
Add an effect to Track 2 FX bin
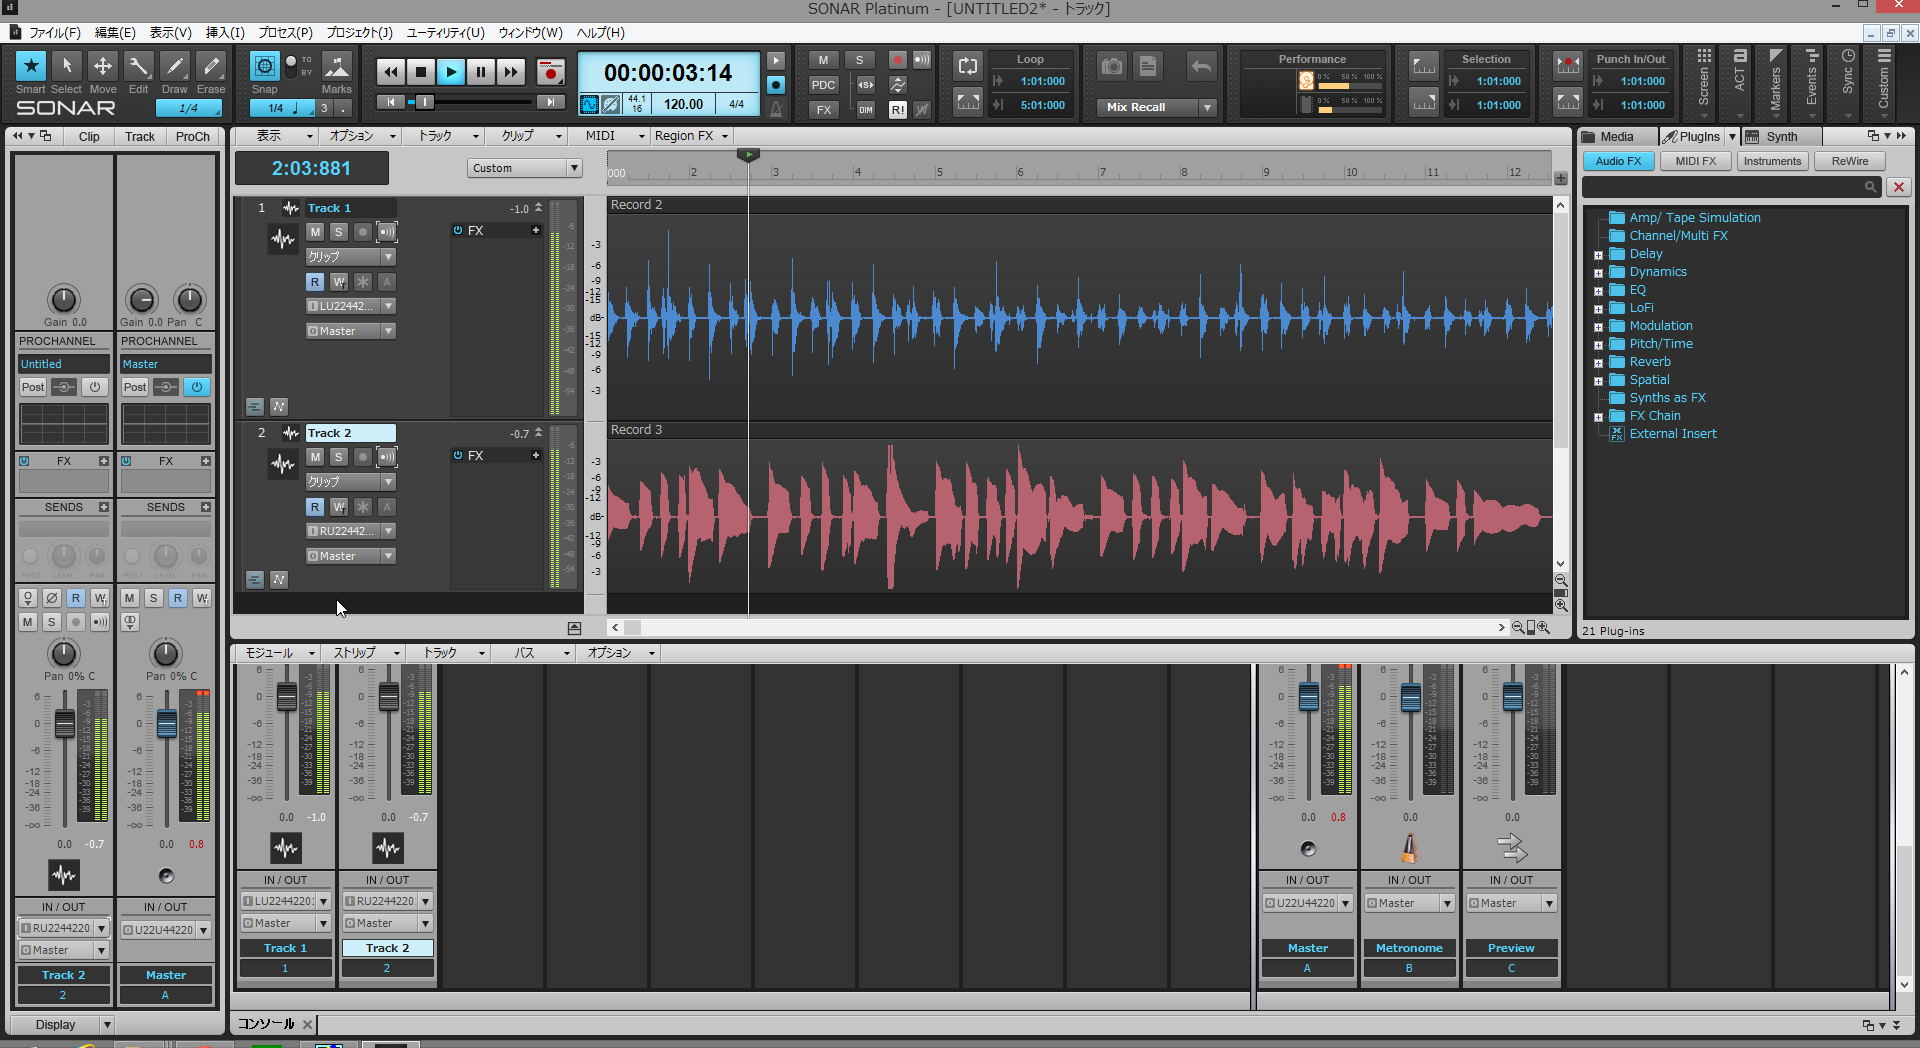pos(536,455)
